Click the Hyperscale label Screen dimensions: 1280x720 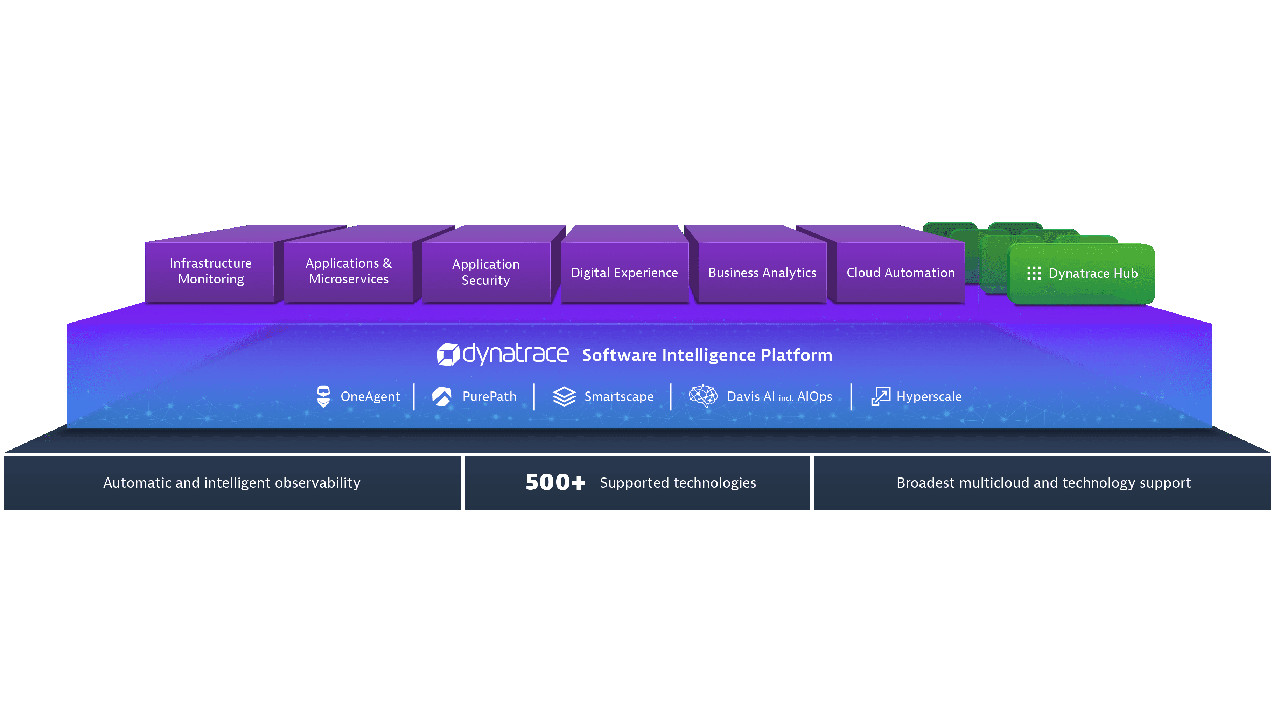(929, 397)
